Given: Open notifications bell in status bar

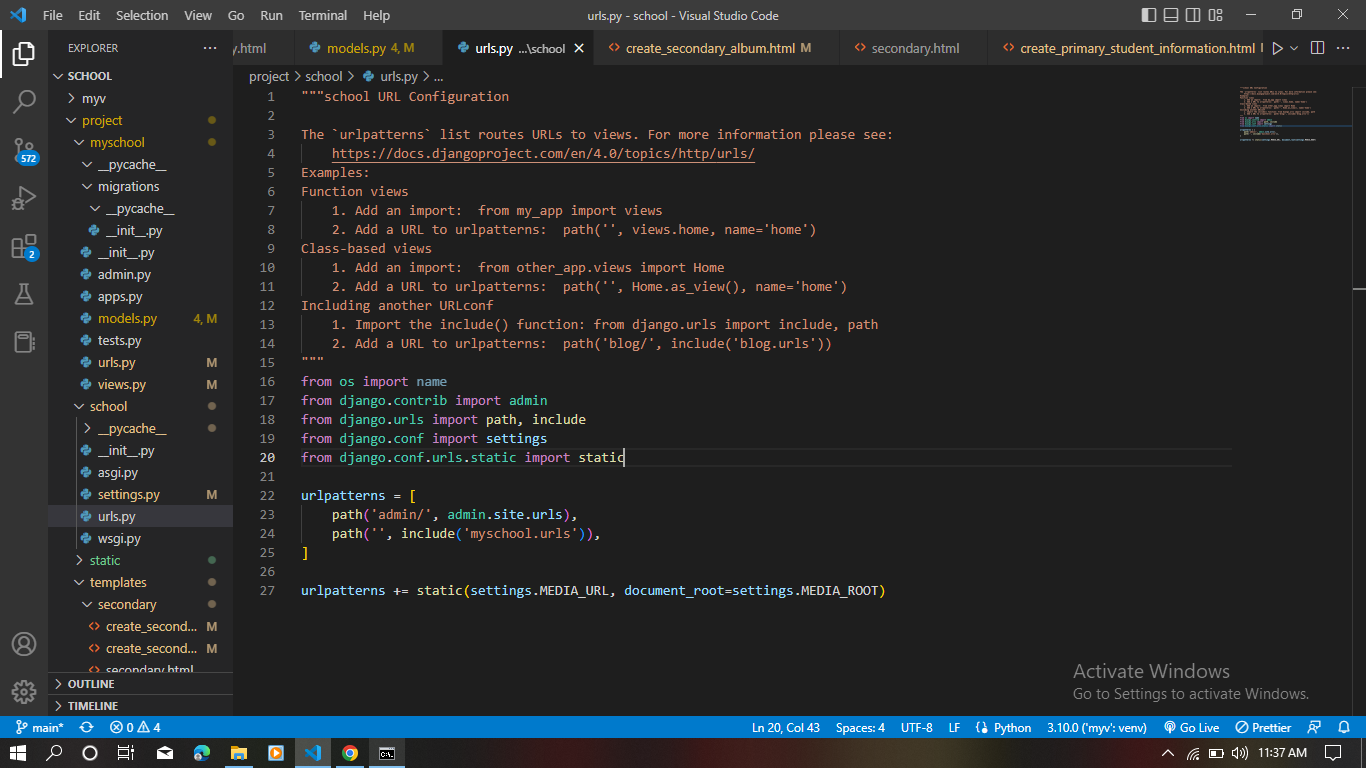Looking at the screenshot, I should pyautogui.click(x=1345, y=727).
